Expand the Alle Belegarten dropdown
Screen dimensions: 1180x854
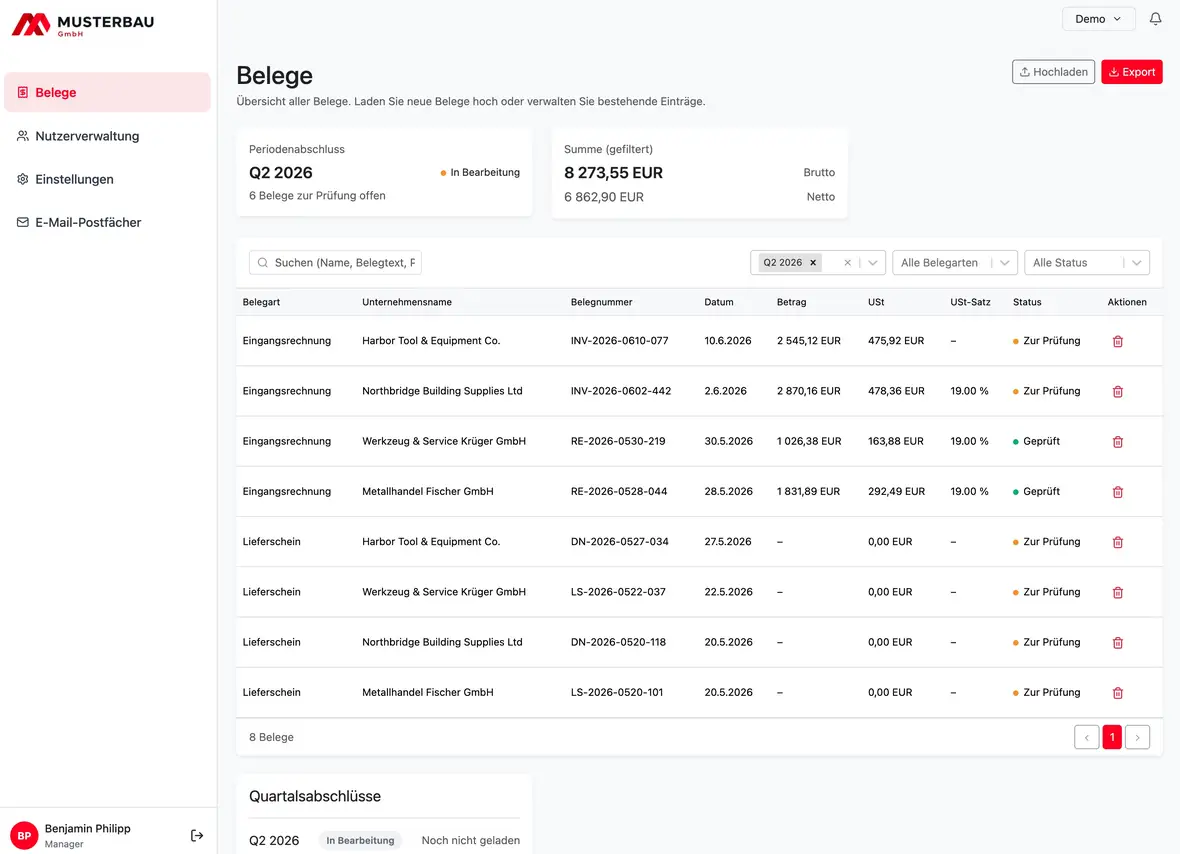(x=954, y=263)
